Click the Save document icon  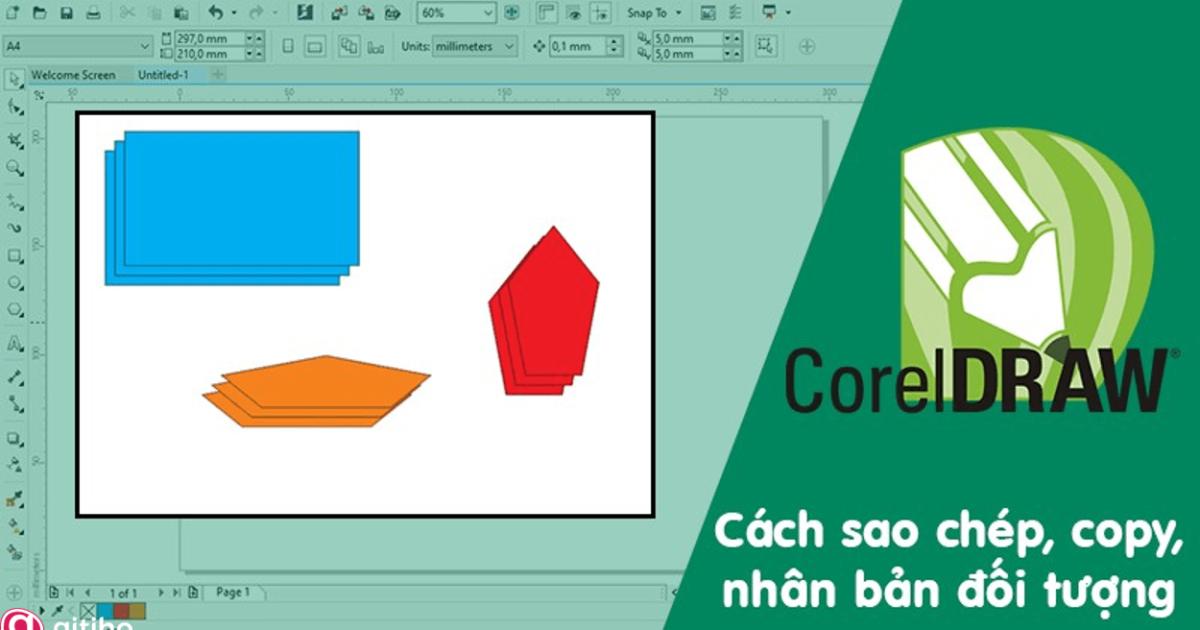tap(67, 13)
